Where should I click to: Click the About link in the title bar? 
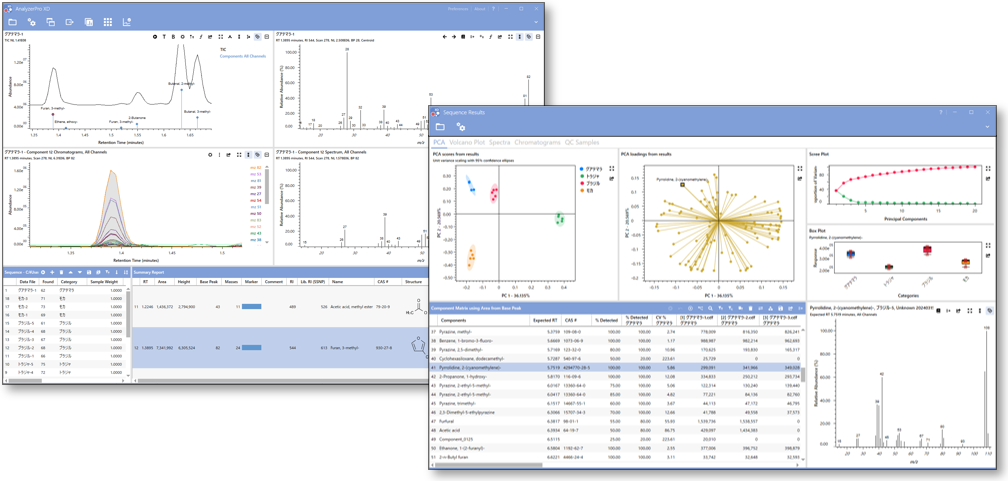[481, 8]
